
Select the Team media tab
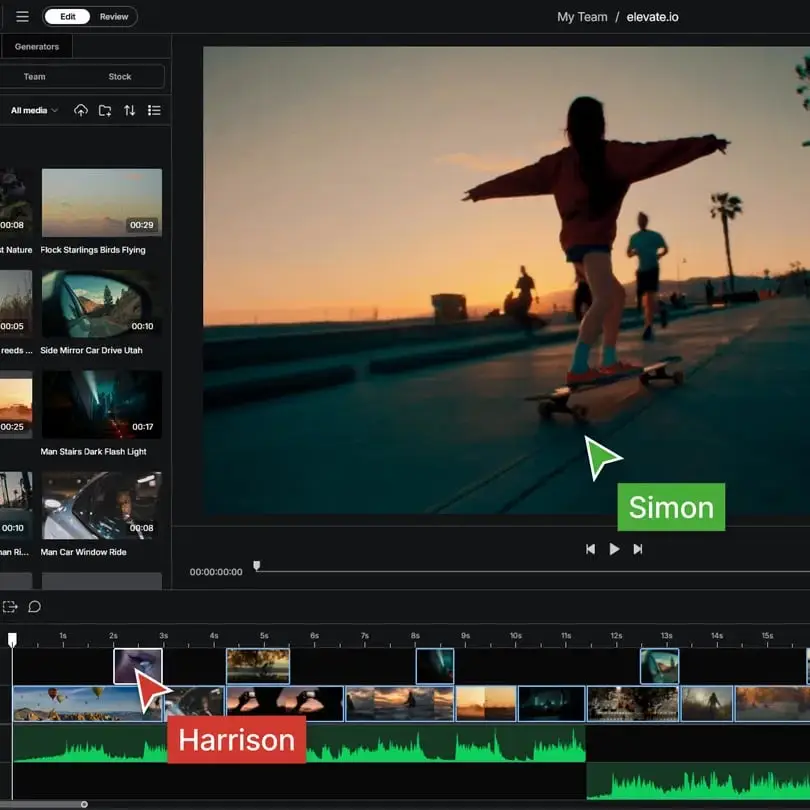point(35,77)
